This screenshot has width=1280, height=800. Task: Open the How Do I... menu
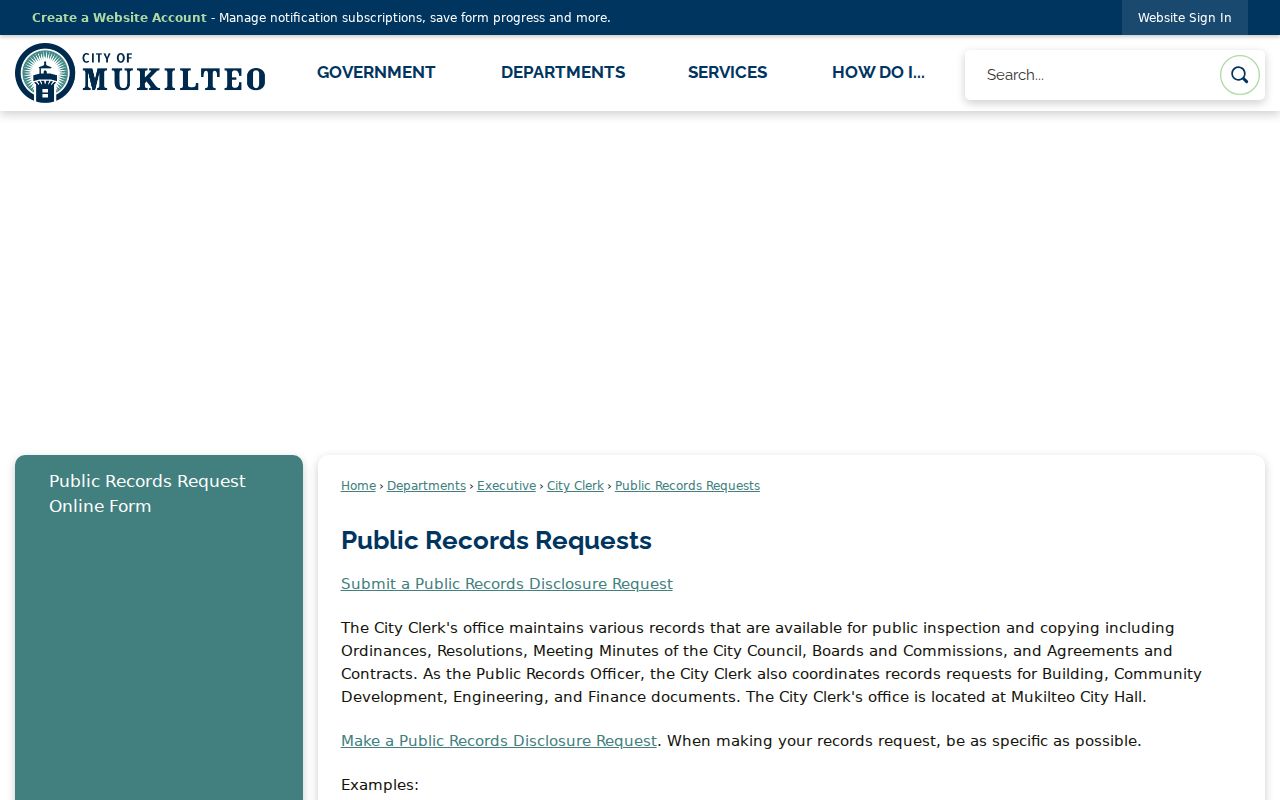[878, 73]
